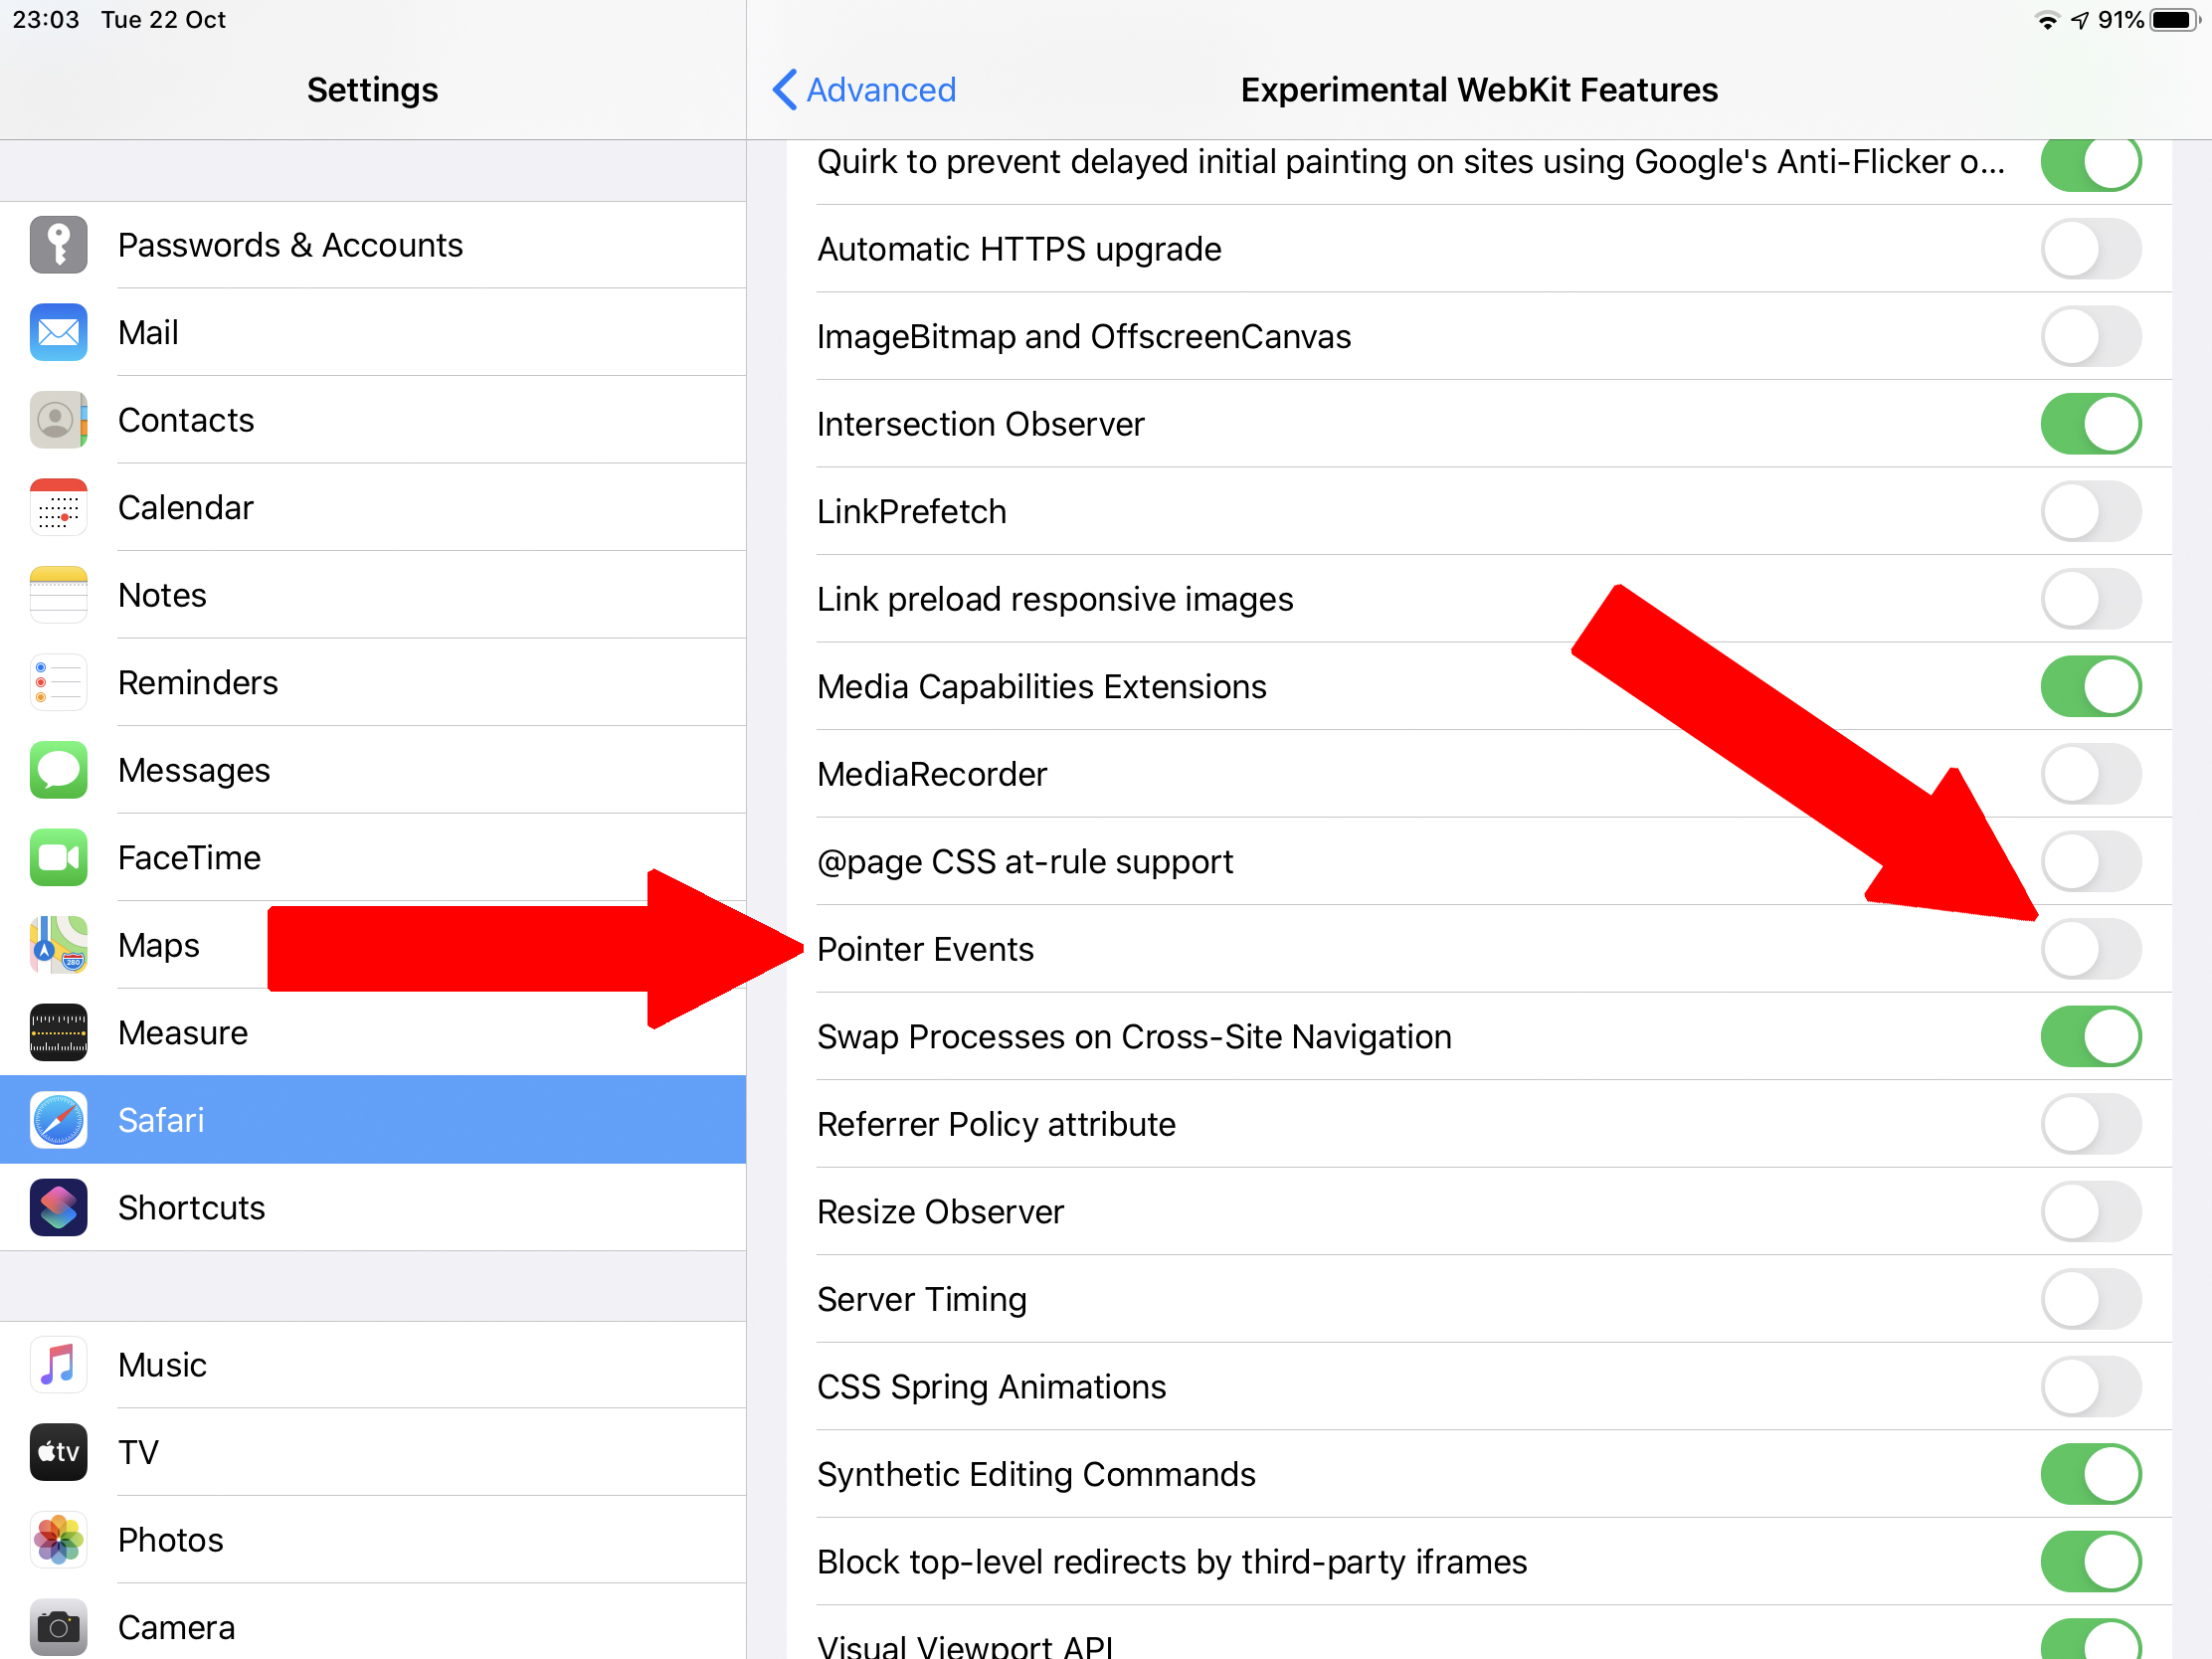The height and width of the screenshot is (1659, 2212).
Task: Open the Shortcuts app icon
Action: coord(58,1208)
